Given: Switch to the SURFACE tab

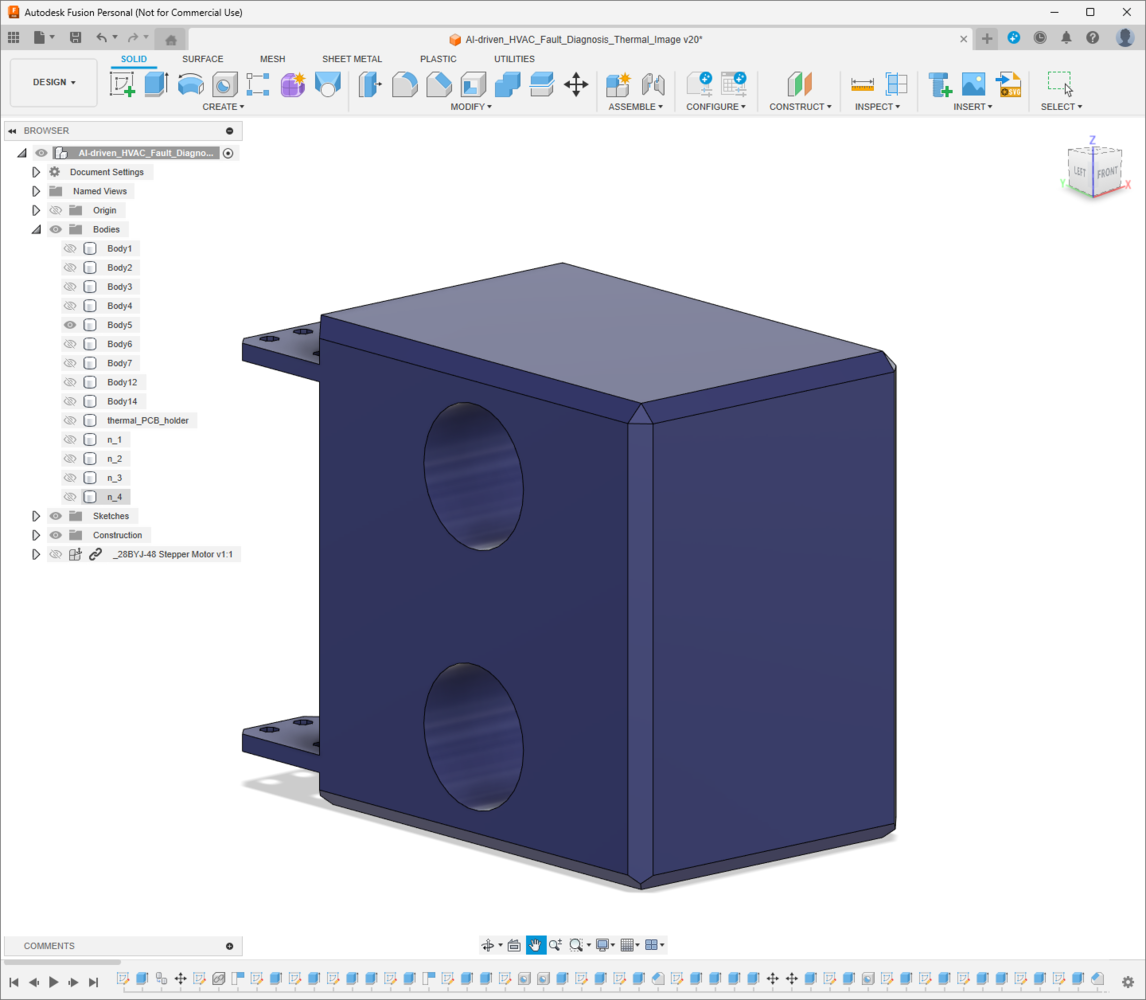Looking at the screenshot, I should pos(202,59).
